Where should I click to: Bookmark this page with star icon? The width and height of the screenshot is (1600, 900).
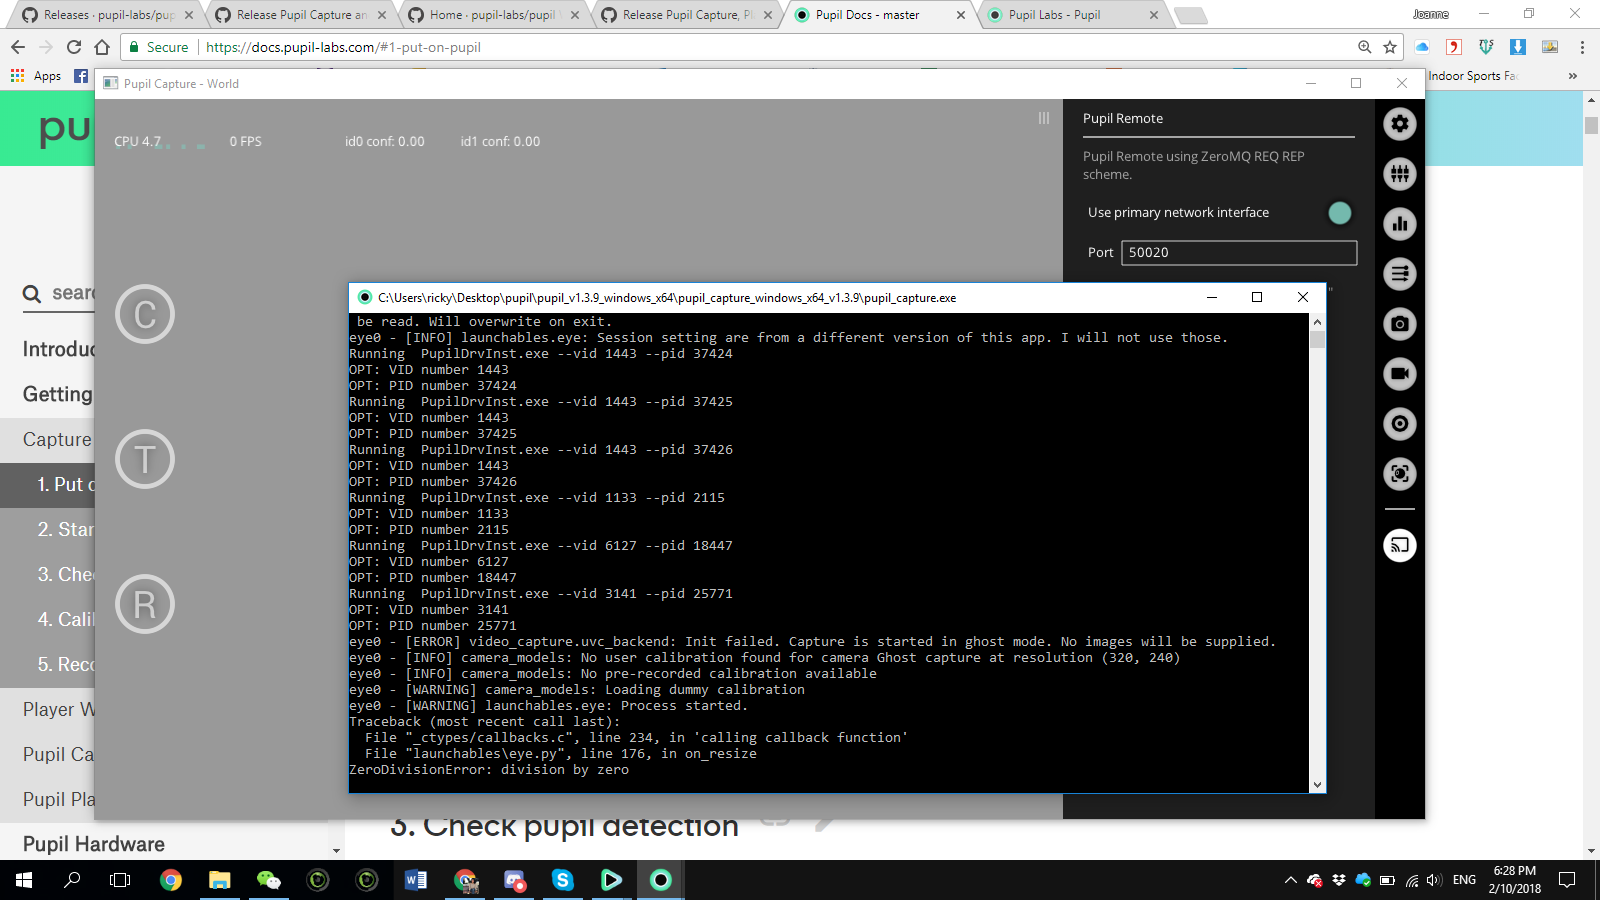[x=1390, y=47]
